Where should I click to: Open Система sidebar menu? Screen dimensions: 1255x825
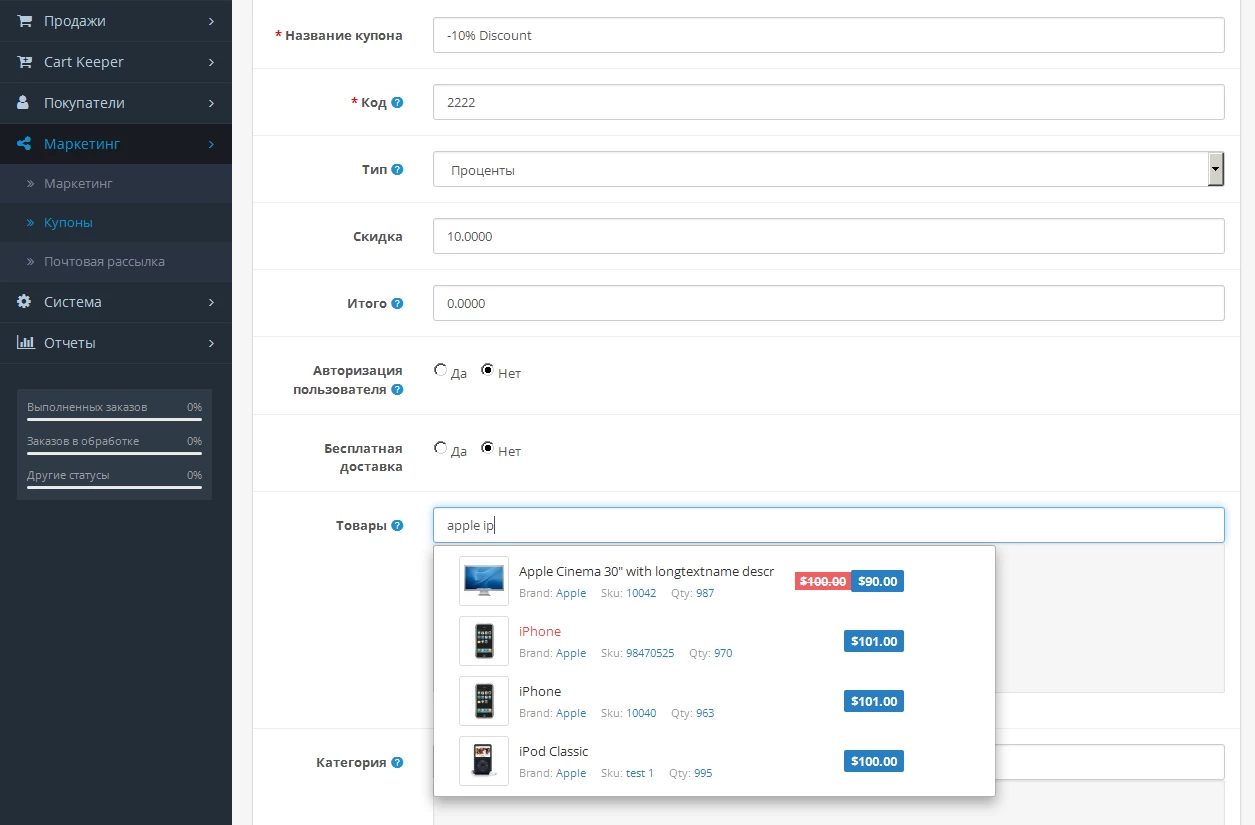tap(116, 301)
